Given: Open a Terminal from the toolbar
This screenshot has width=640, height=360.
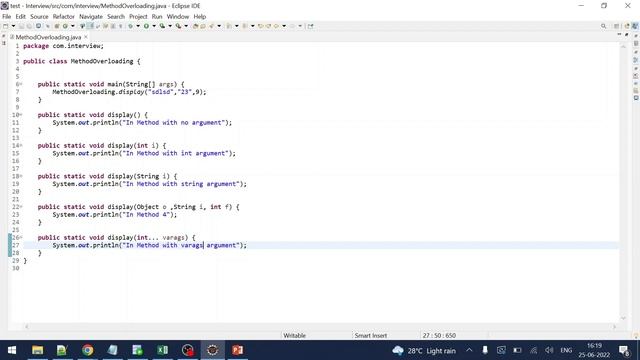Looking at the screenshot, I should click(x=38, y=26).
